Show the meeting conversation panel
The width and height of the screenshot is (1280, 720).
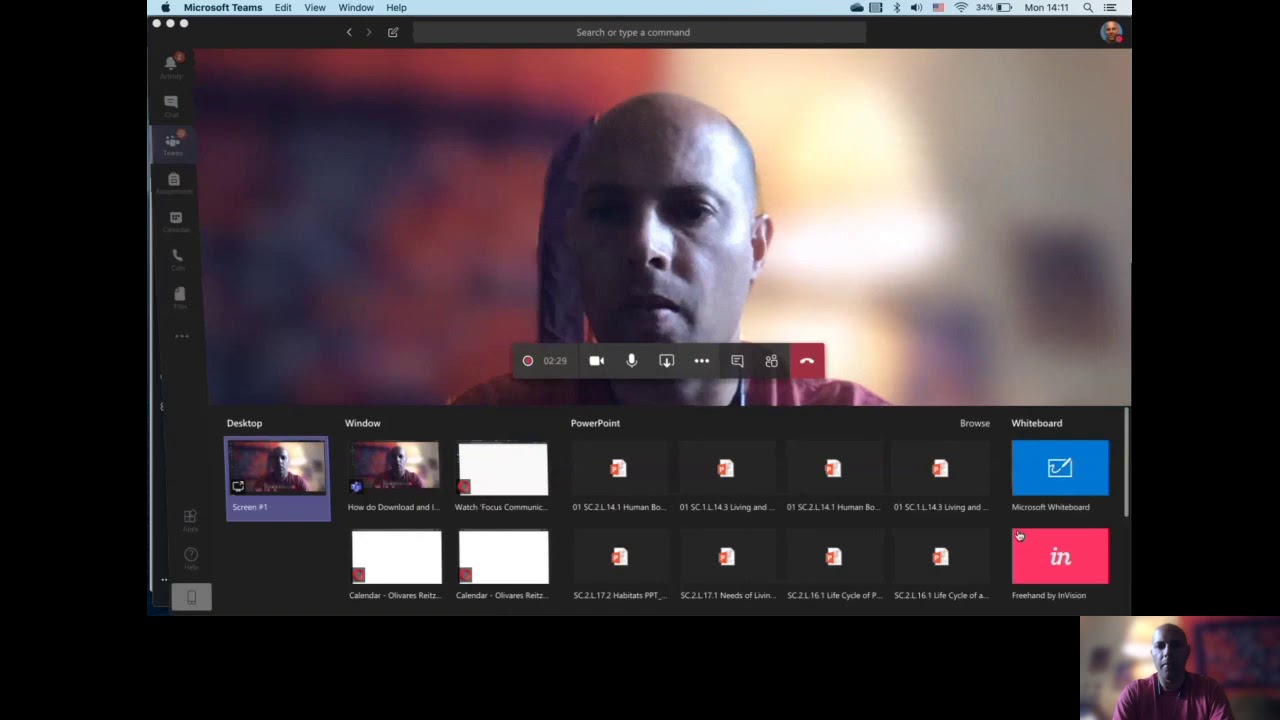click(x=737, y=361)
